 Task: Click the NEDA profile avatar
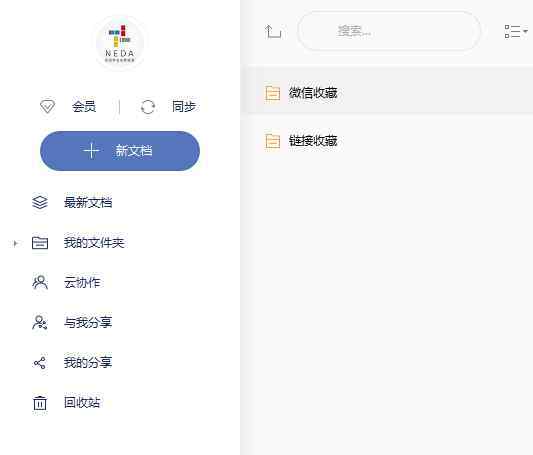point(120,43)
